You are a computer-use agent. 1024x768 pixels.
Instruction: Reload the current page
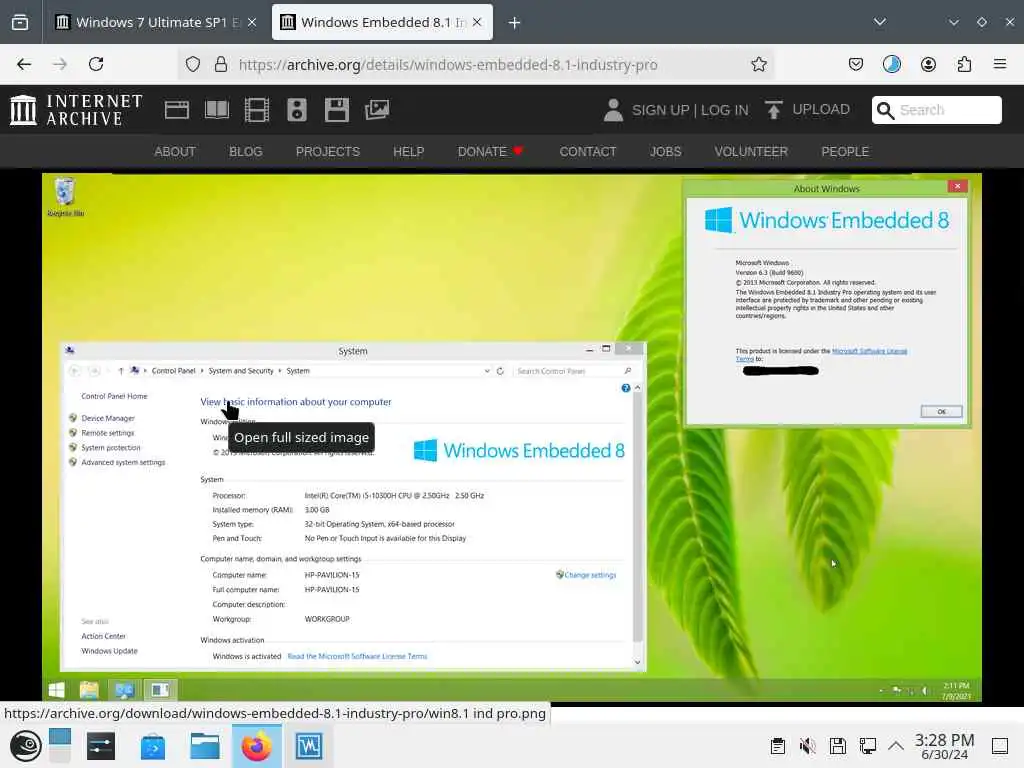pos(96,64)
